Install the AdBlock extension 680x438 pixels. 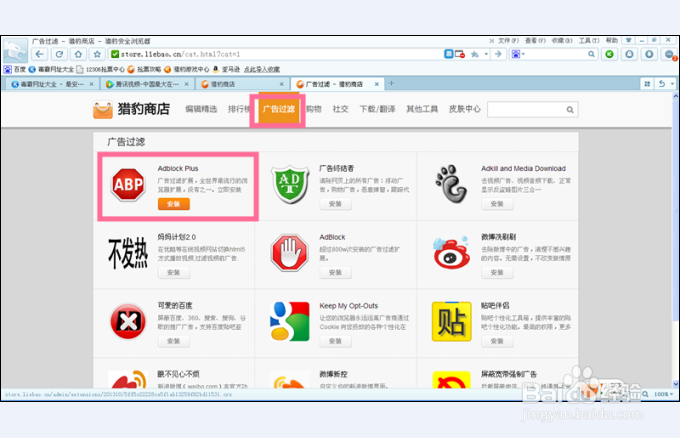click(335, 272)
